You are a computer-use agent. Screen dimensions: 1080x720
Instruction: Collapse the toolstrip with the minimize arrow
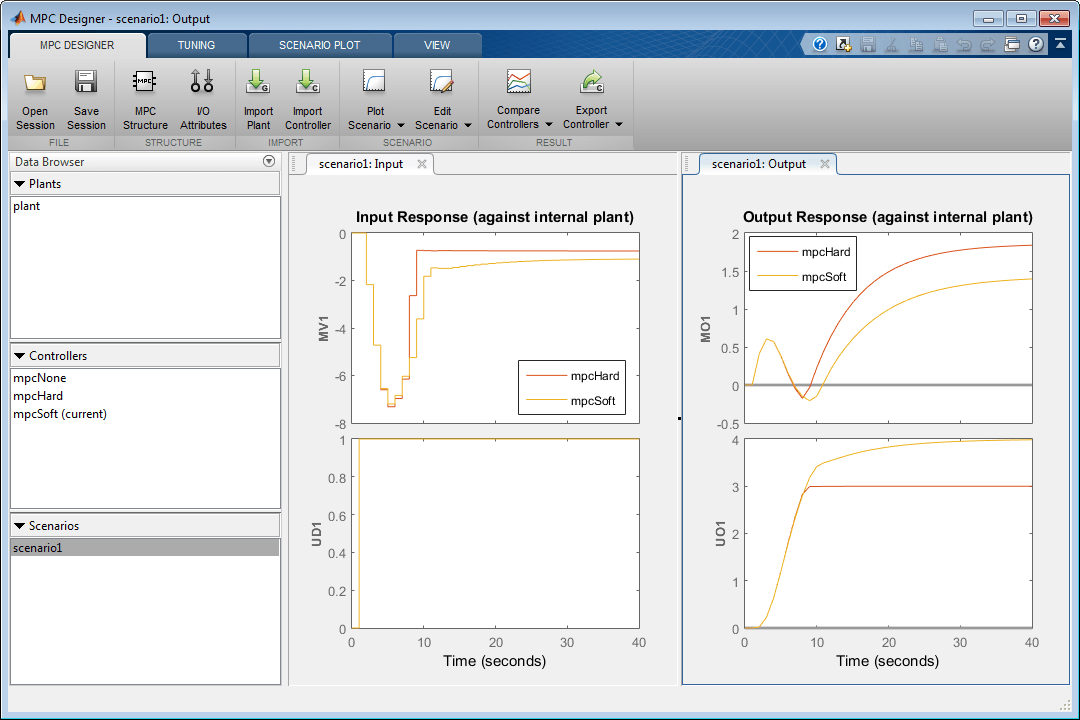tap(1059, 44)
